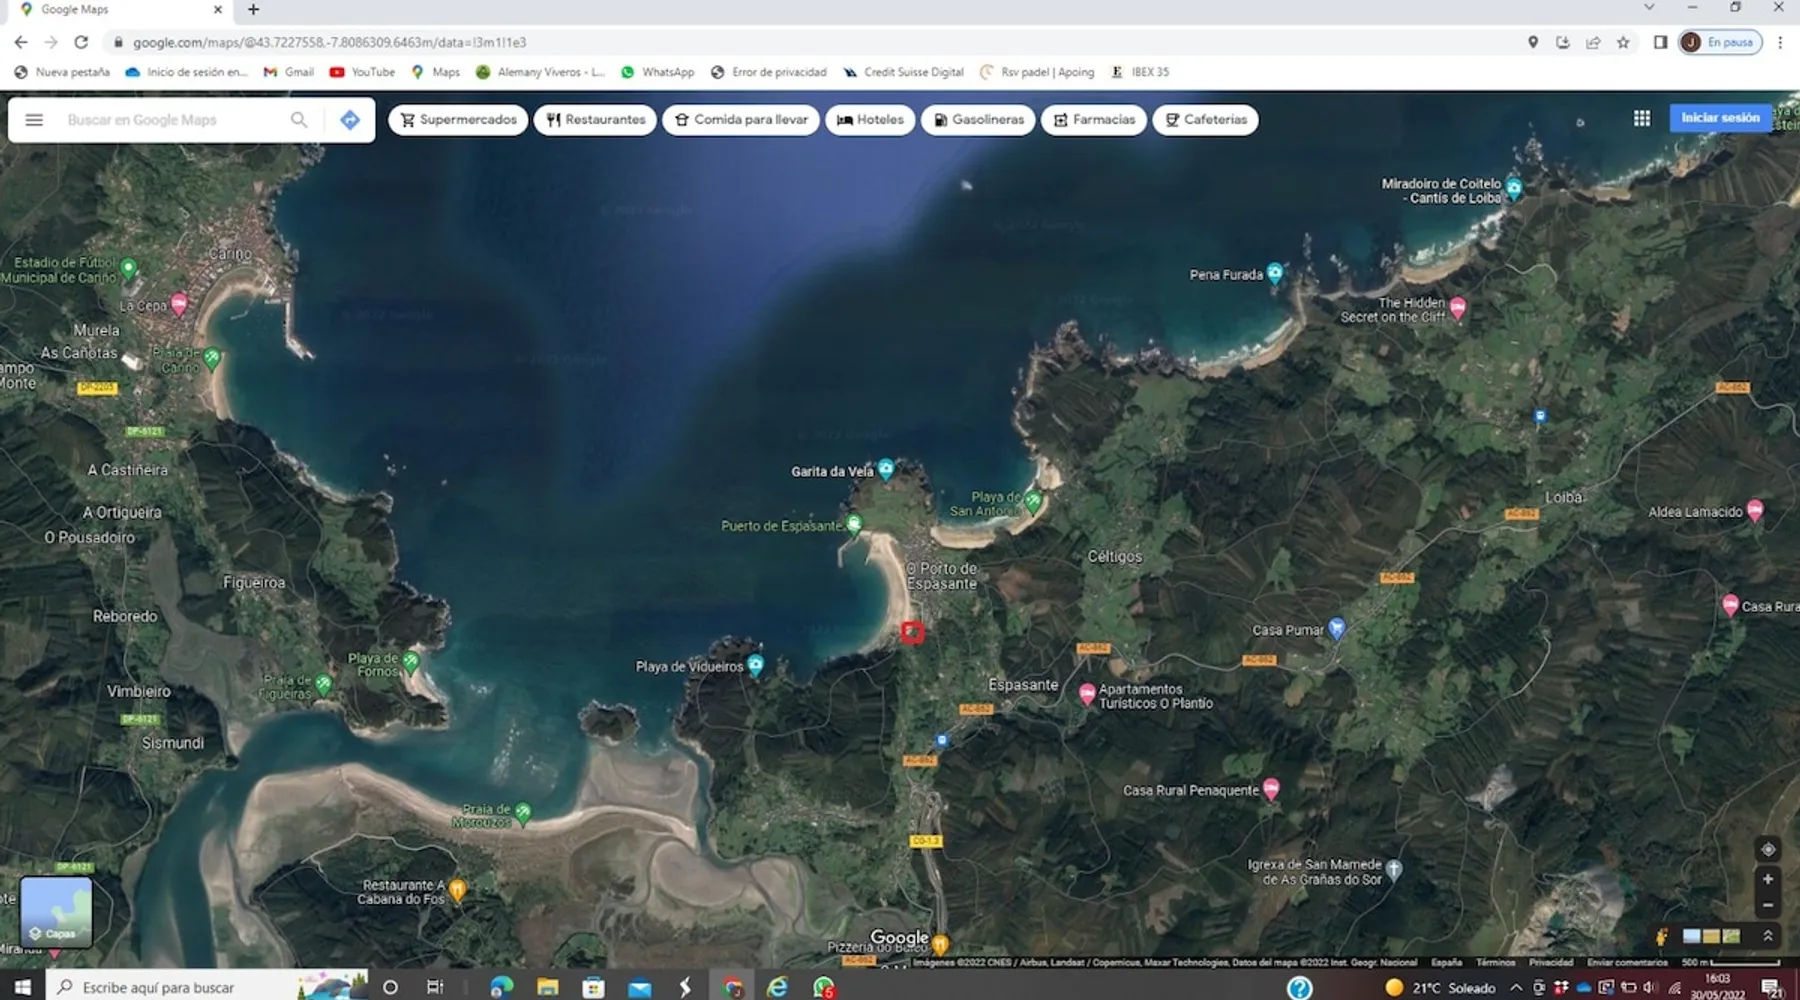This screenshot has width=1800, height=1000.
Task: Click the Enviar comentarios link
Action: click(x=1627, y=962)
